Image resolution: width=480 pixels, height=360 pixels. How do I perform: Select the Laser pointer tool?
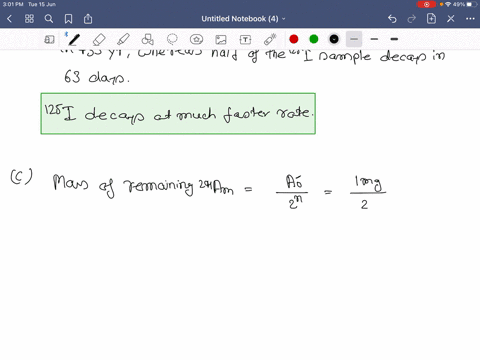point(270,39)
